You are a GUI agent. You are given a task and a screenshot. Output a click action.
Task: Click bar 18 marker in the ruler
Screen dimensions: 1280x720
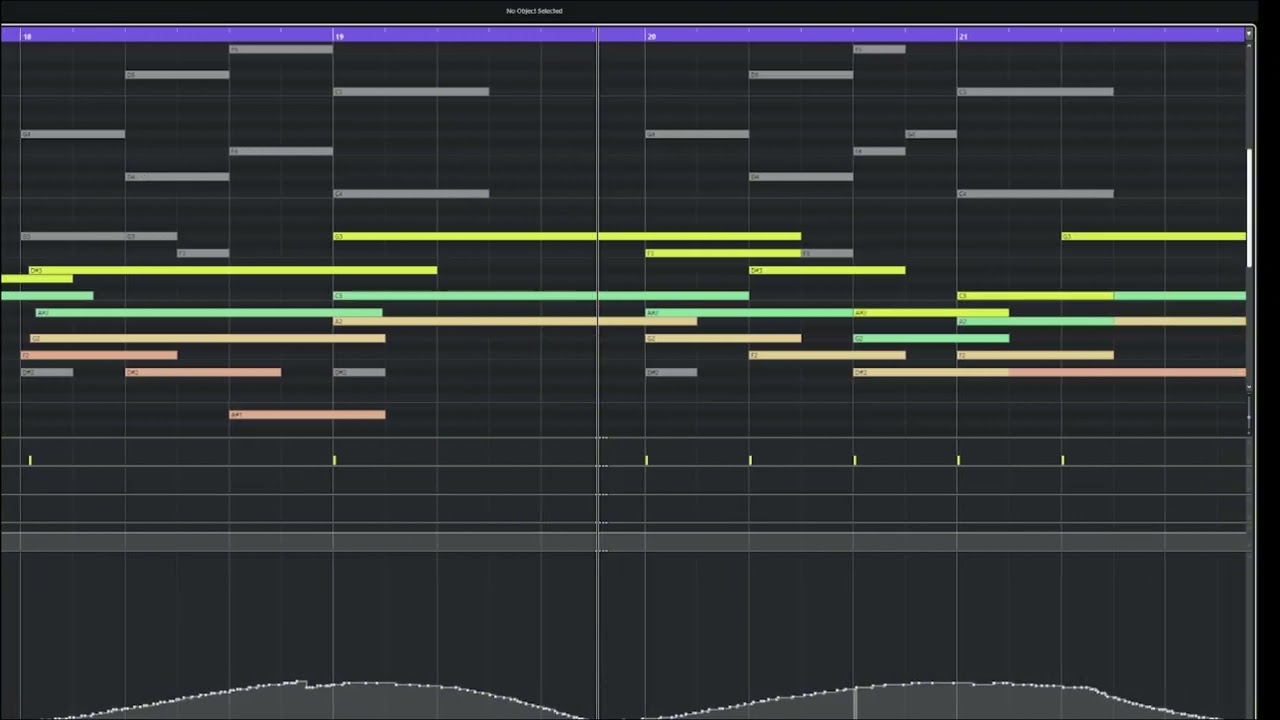coord(27,36)
